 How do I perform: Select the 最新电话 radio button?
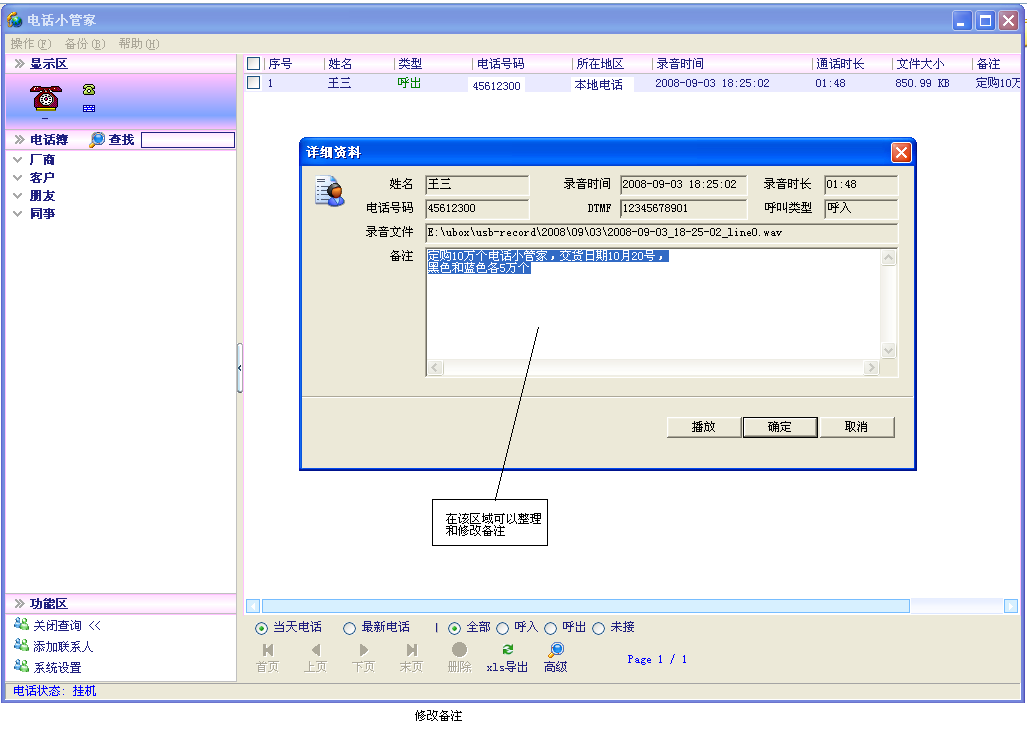click(x=349, y=628)
